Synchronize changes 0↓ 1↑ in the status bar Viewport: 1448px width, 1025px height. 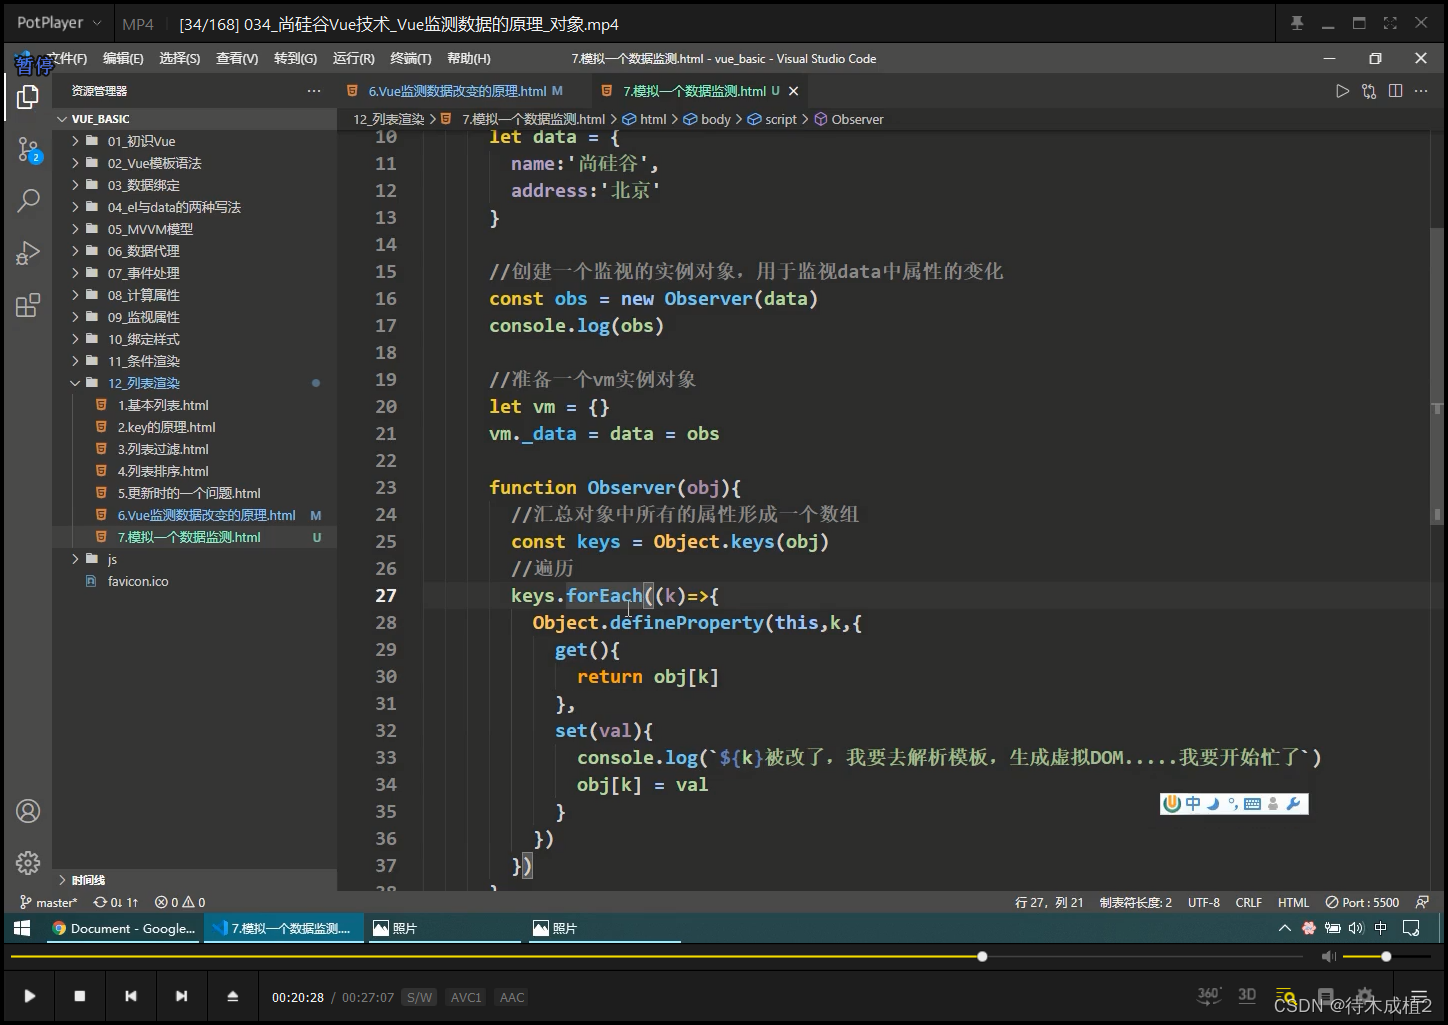(x=116, y=902)
